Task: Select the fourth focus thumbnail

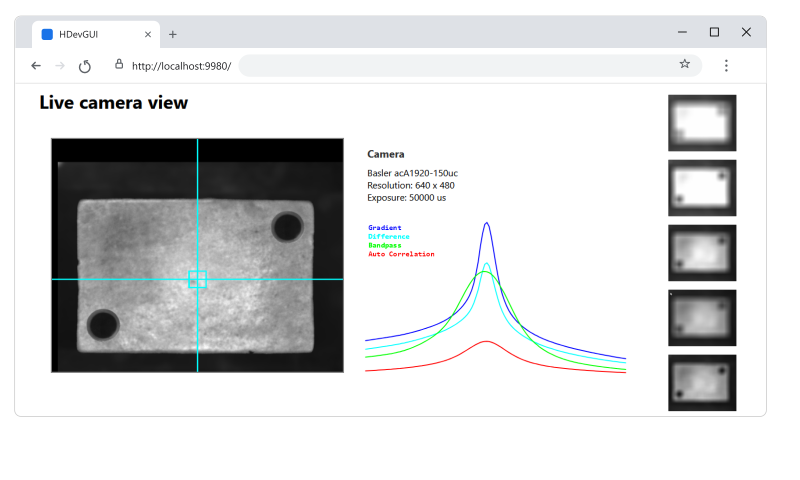Action: point(702,318)
